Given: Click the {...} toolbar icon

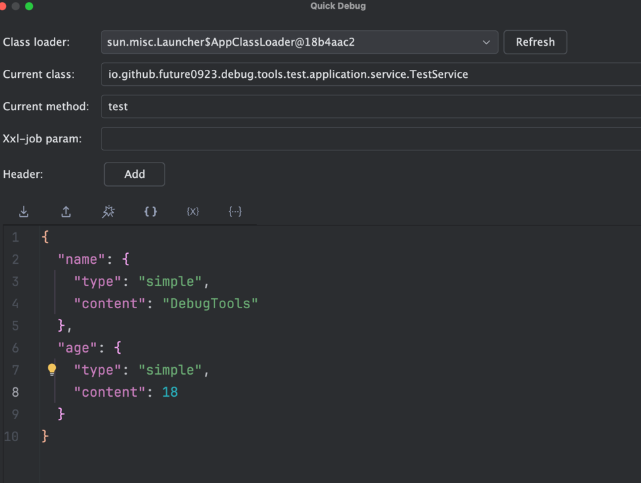Looking at the screenshot, I should [235, 212].
